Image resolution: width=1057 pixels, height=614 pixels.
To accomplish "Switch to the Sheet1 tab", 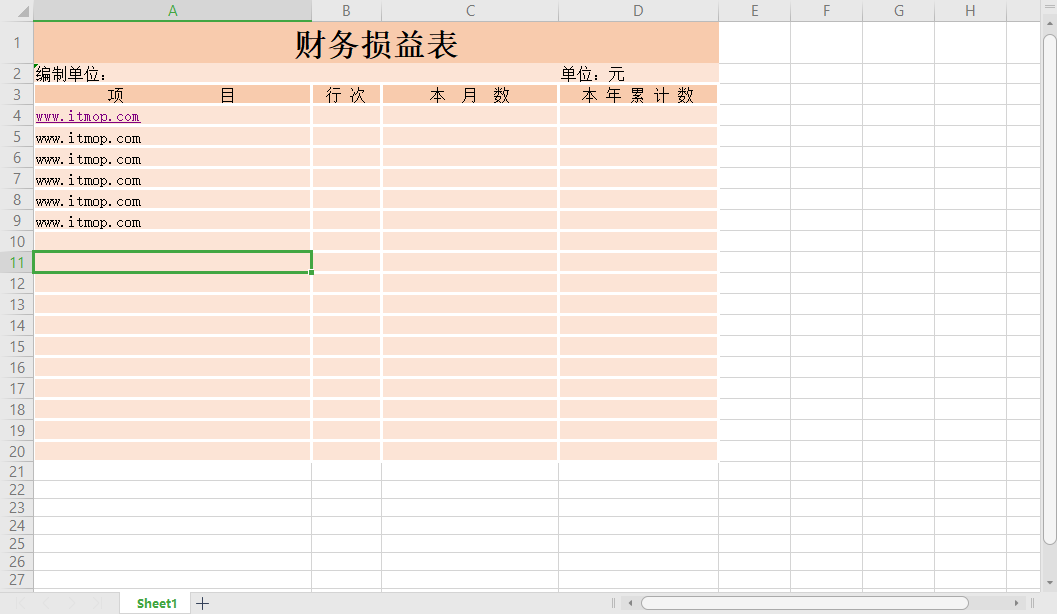I will tap(155, 603).
